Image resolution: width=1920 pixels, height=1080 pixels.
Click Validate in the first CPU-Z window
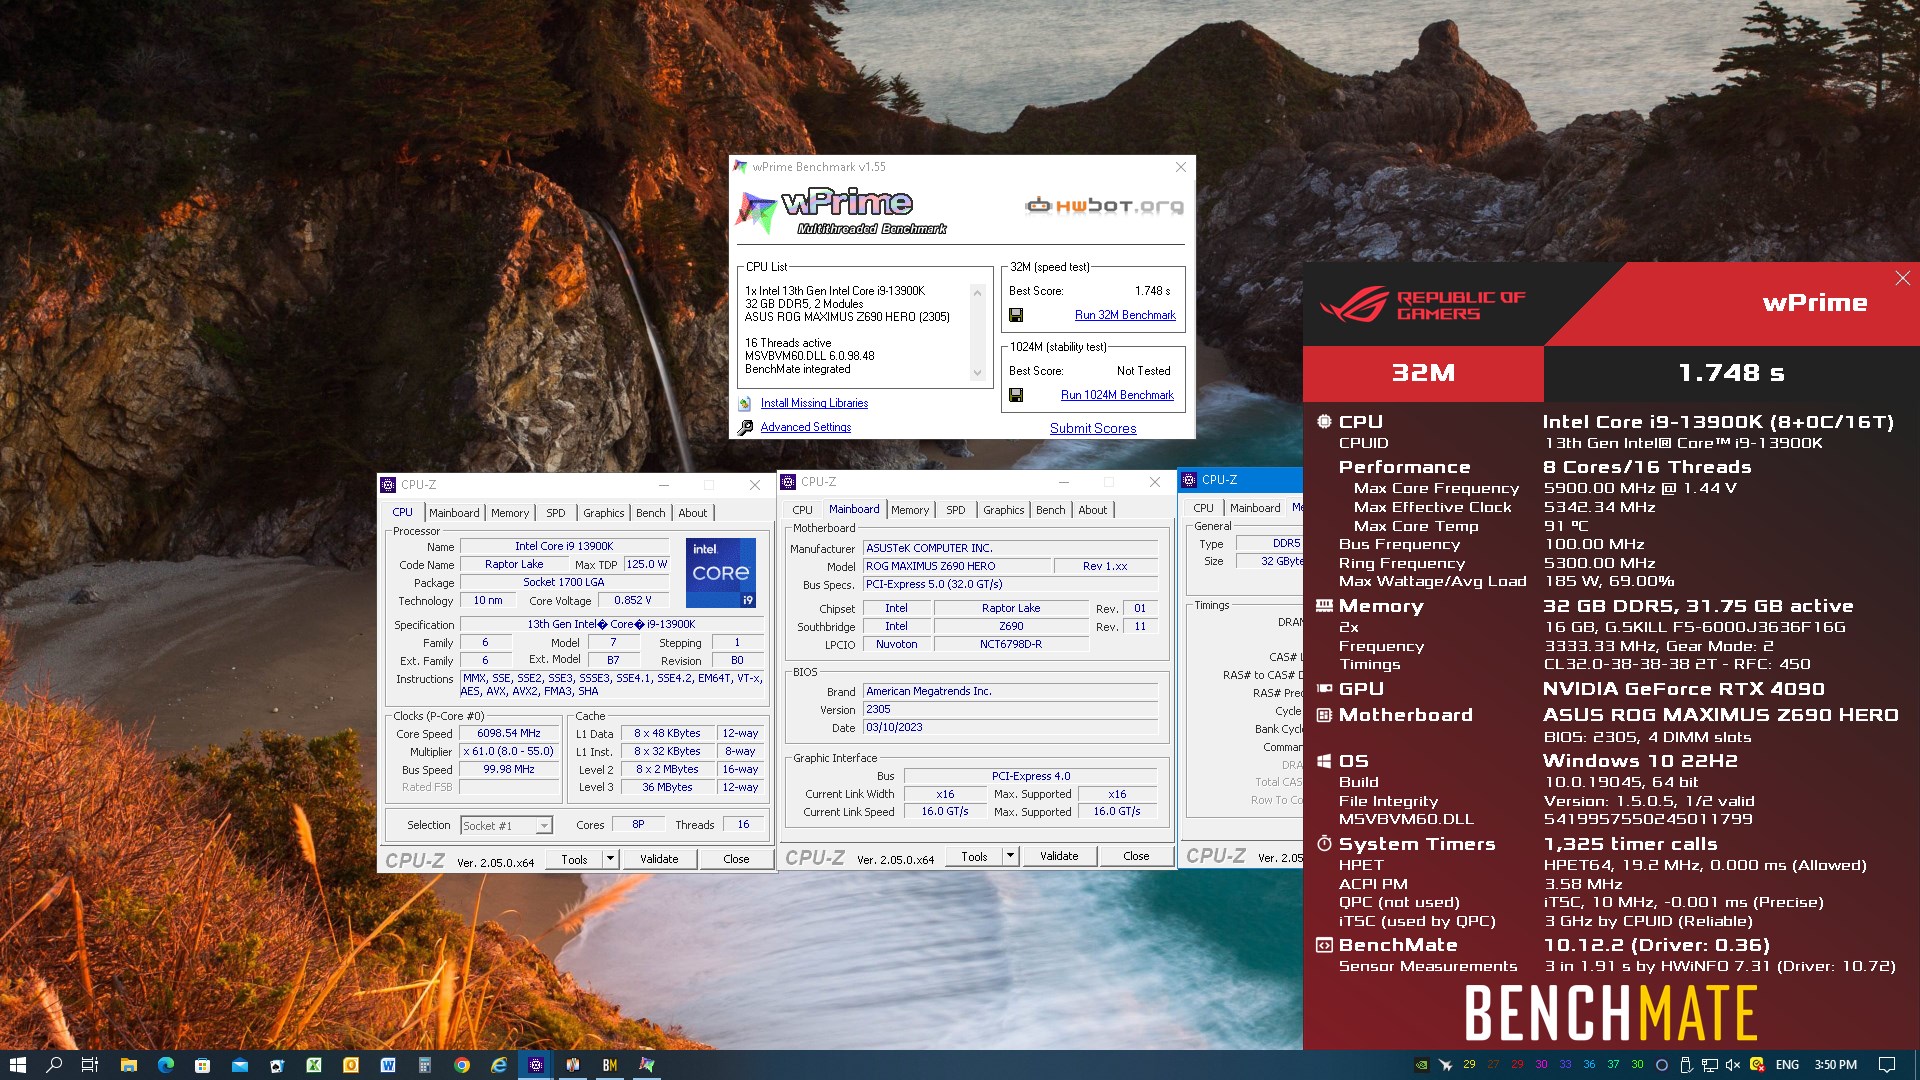659,859
